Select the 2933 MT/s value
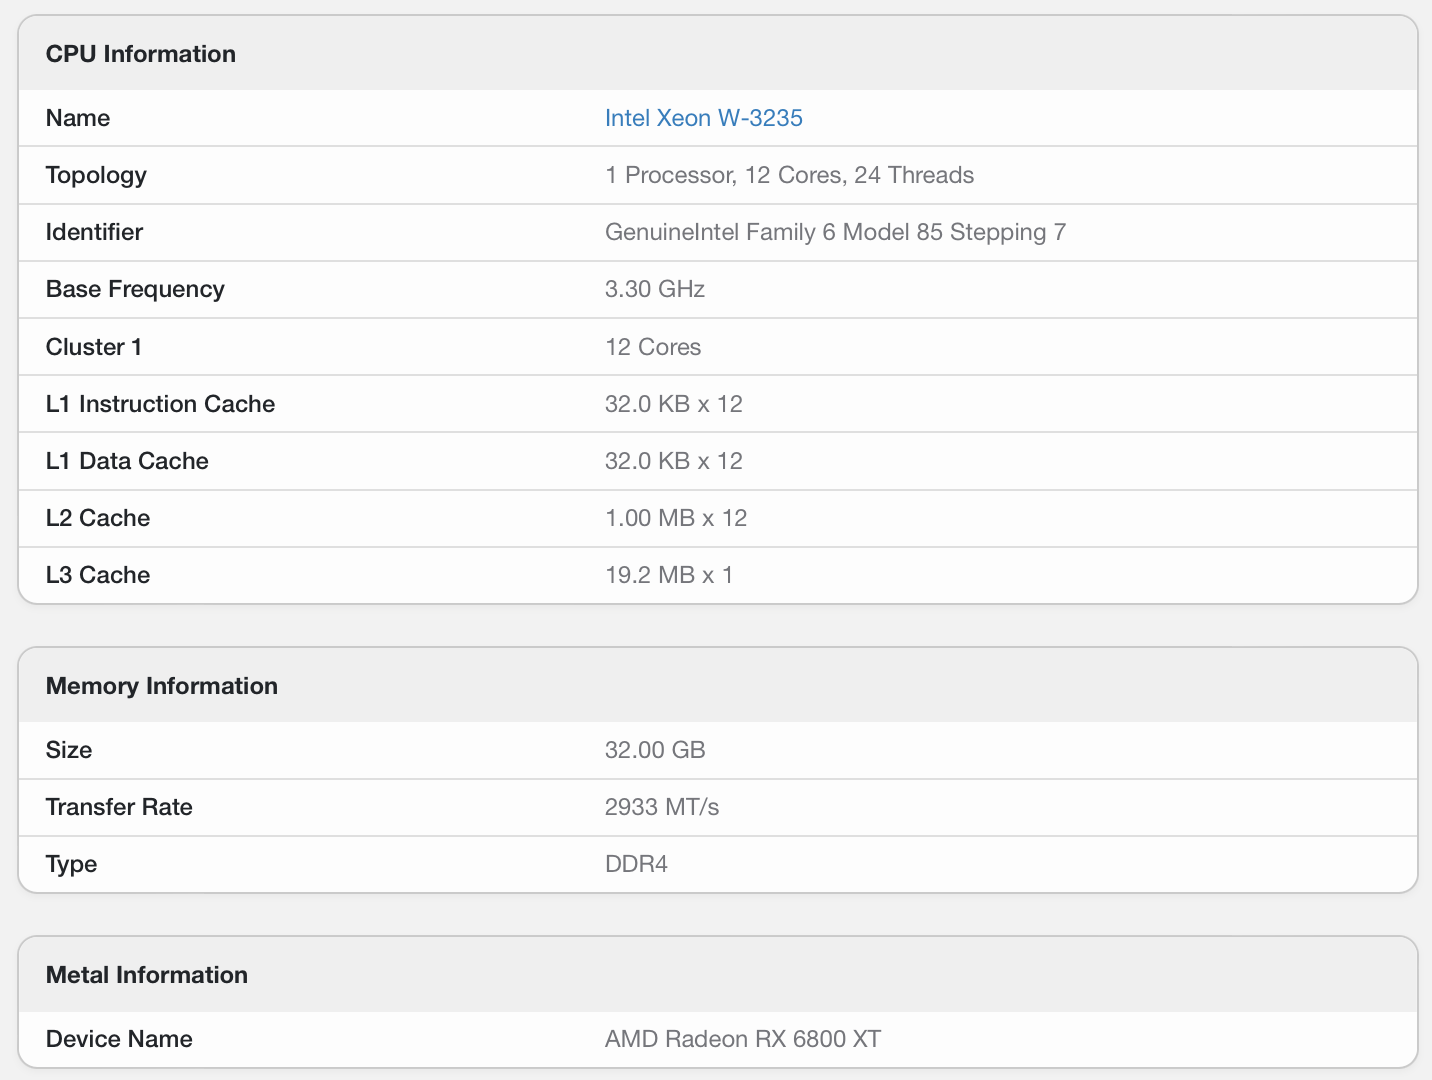The height and width of the screenshot is (1080, 1432). [662, 807]
